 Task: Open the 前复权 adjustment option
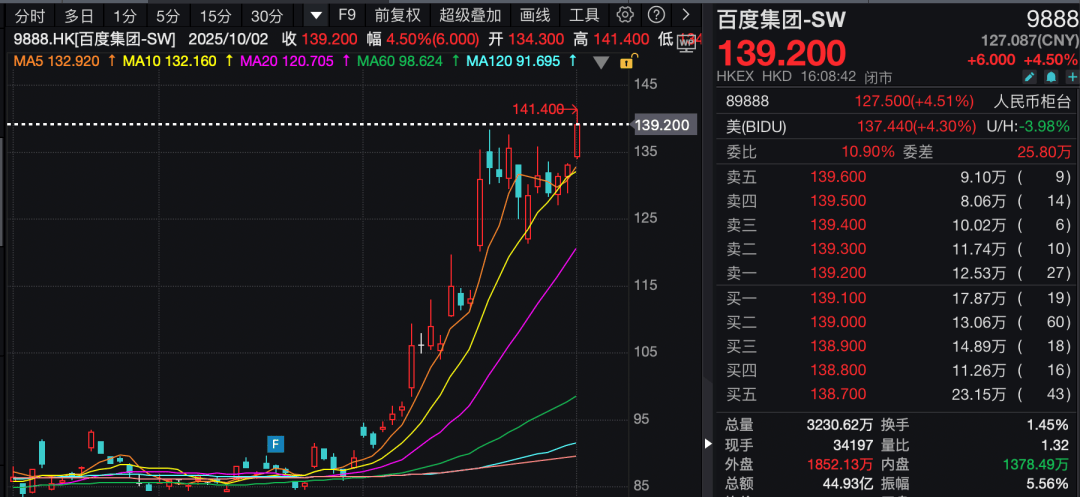tap(397, 15)
